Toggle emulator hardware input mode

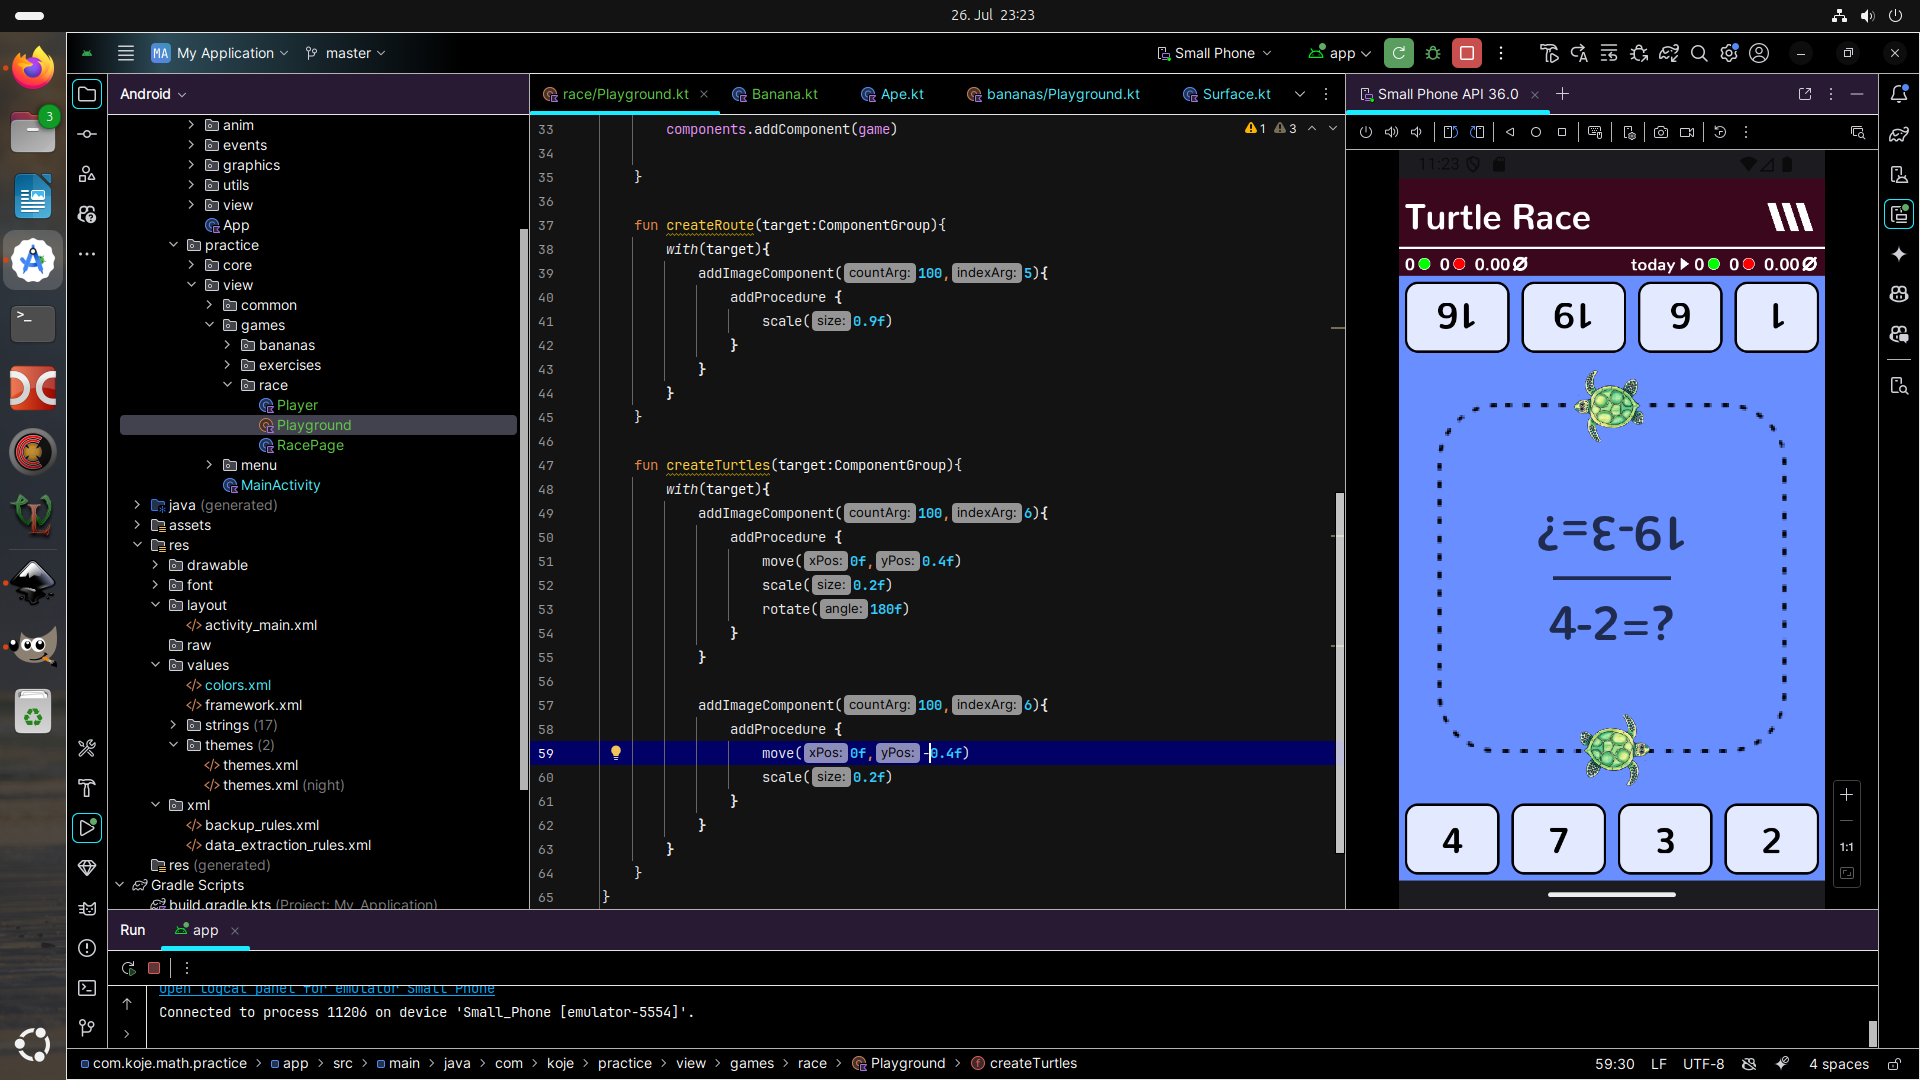pos(1595,132)
